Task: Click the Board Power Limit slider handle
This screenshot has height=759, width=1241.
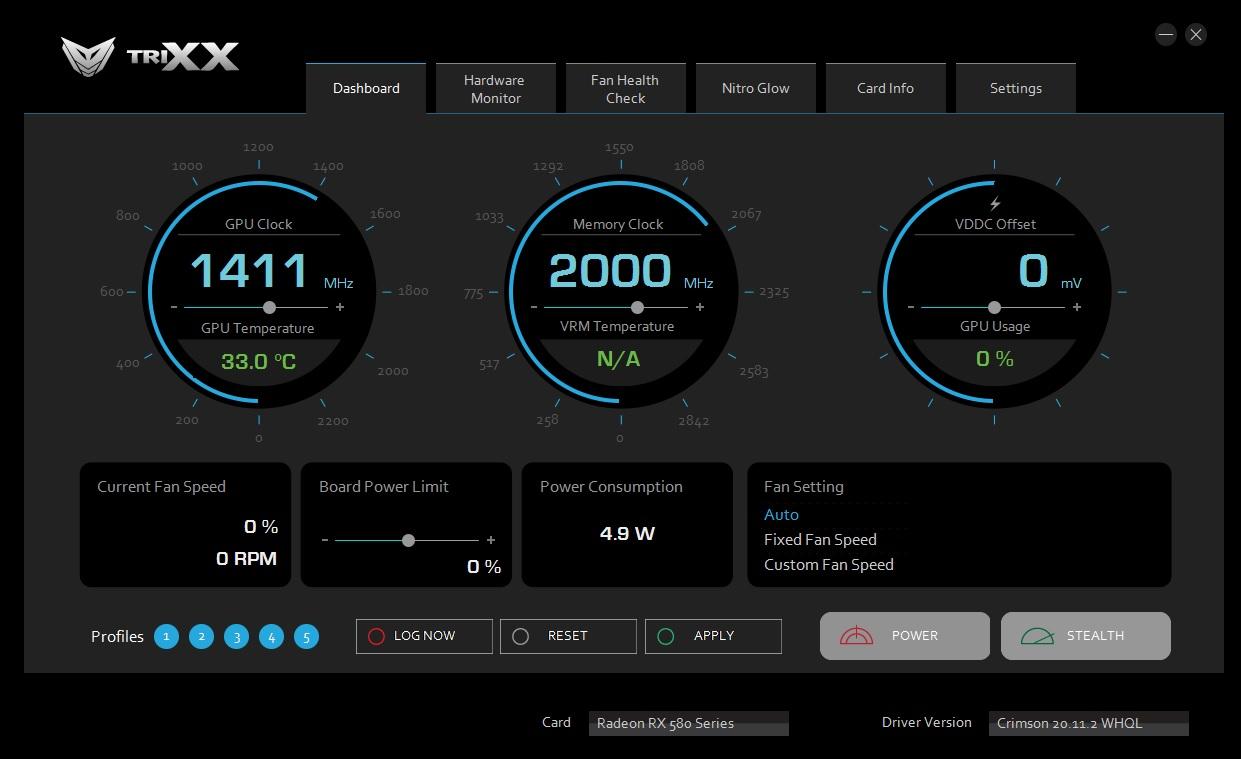Action: click(x=408, y=540)
